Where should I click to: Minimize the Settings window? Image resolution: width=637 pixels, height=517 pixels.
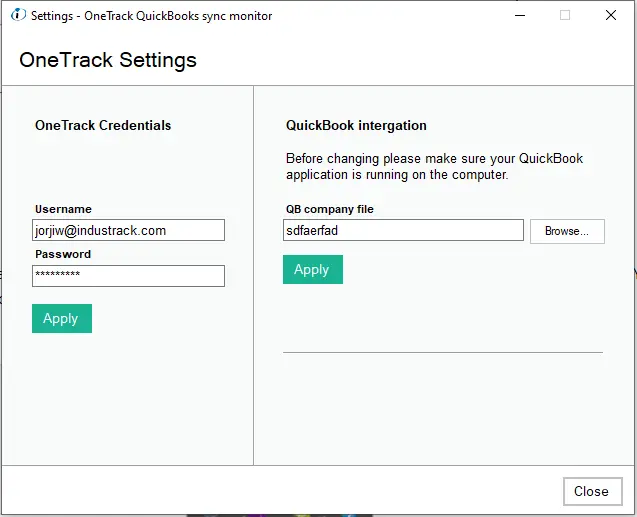click(520, 15)
